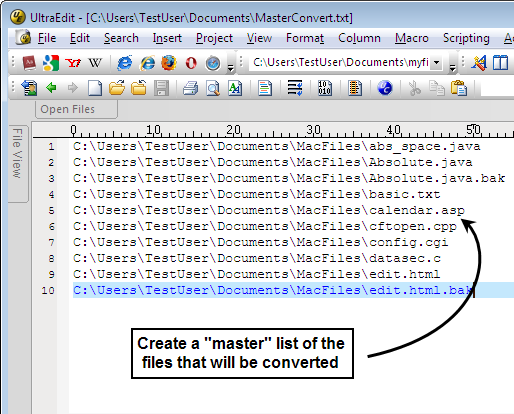This screenshot has height=414, width=514.
Task: Open the Format menu
Action: pyautogui.click(x=305, y=38)
